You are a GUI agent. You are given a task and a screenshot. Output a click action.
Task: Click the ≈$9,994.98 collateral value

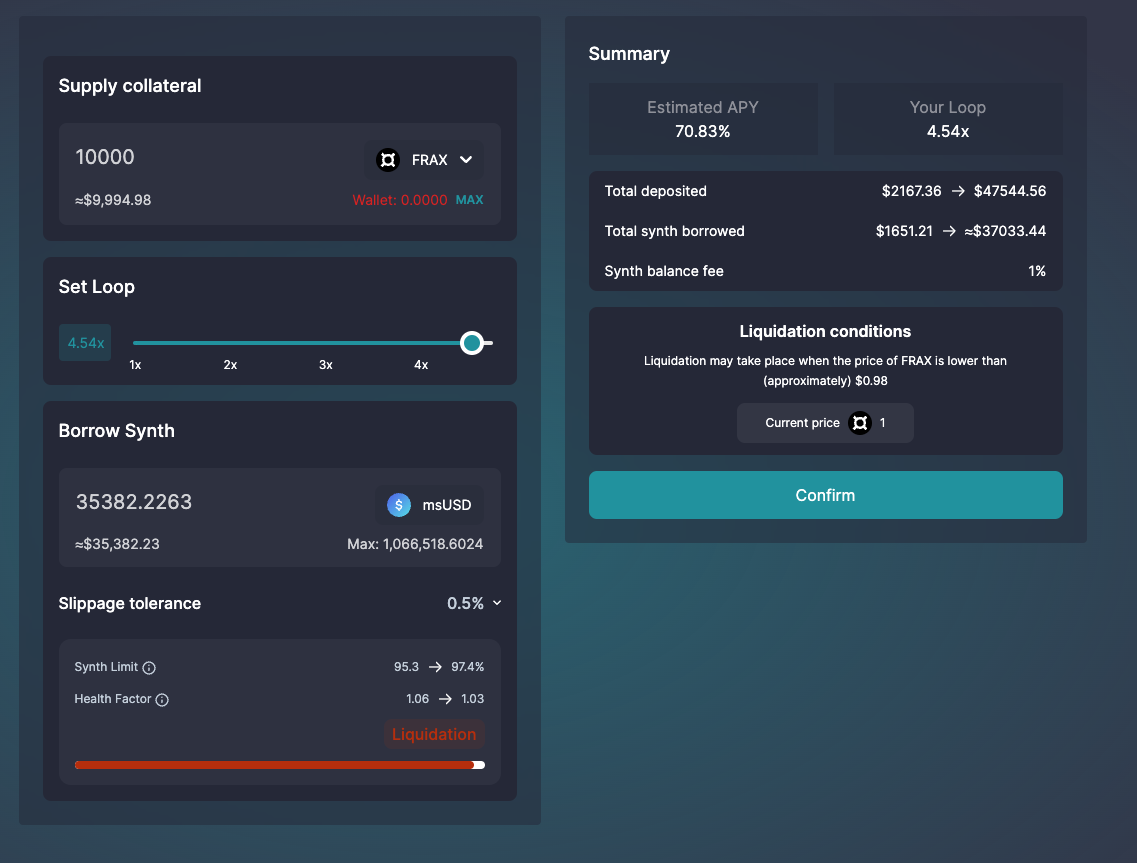[x=113, y=200]
